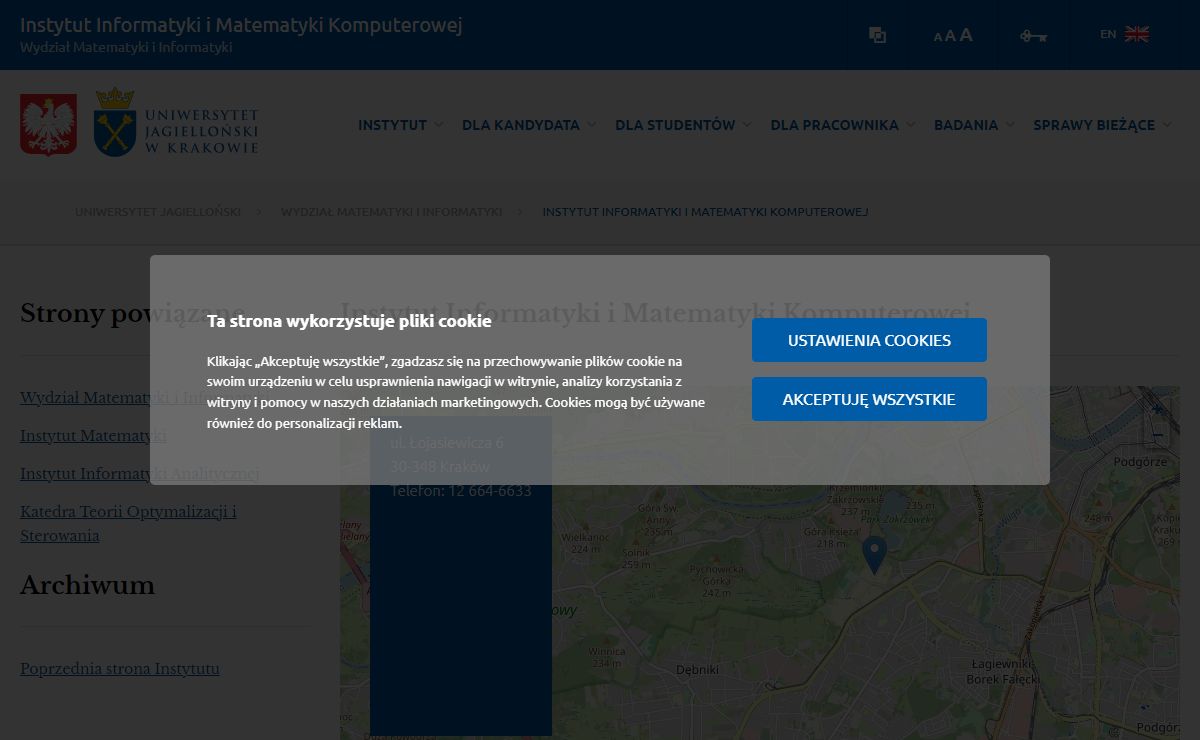Click the blue map location pin

click(x=874, y=554)
